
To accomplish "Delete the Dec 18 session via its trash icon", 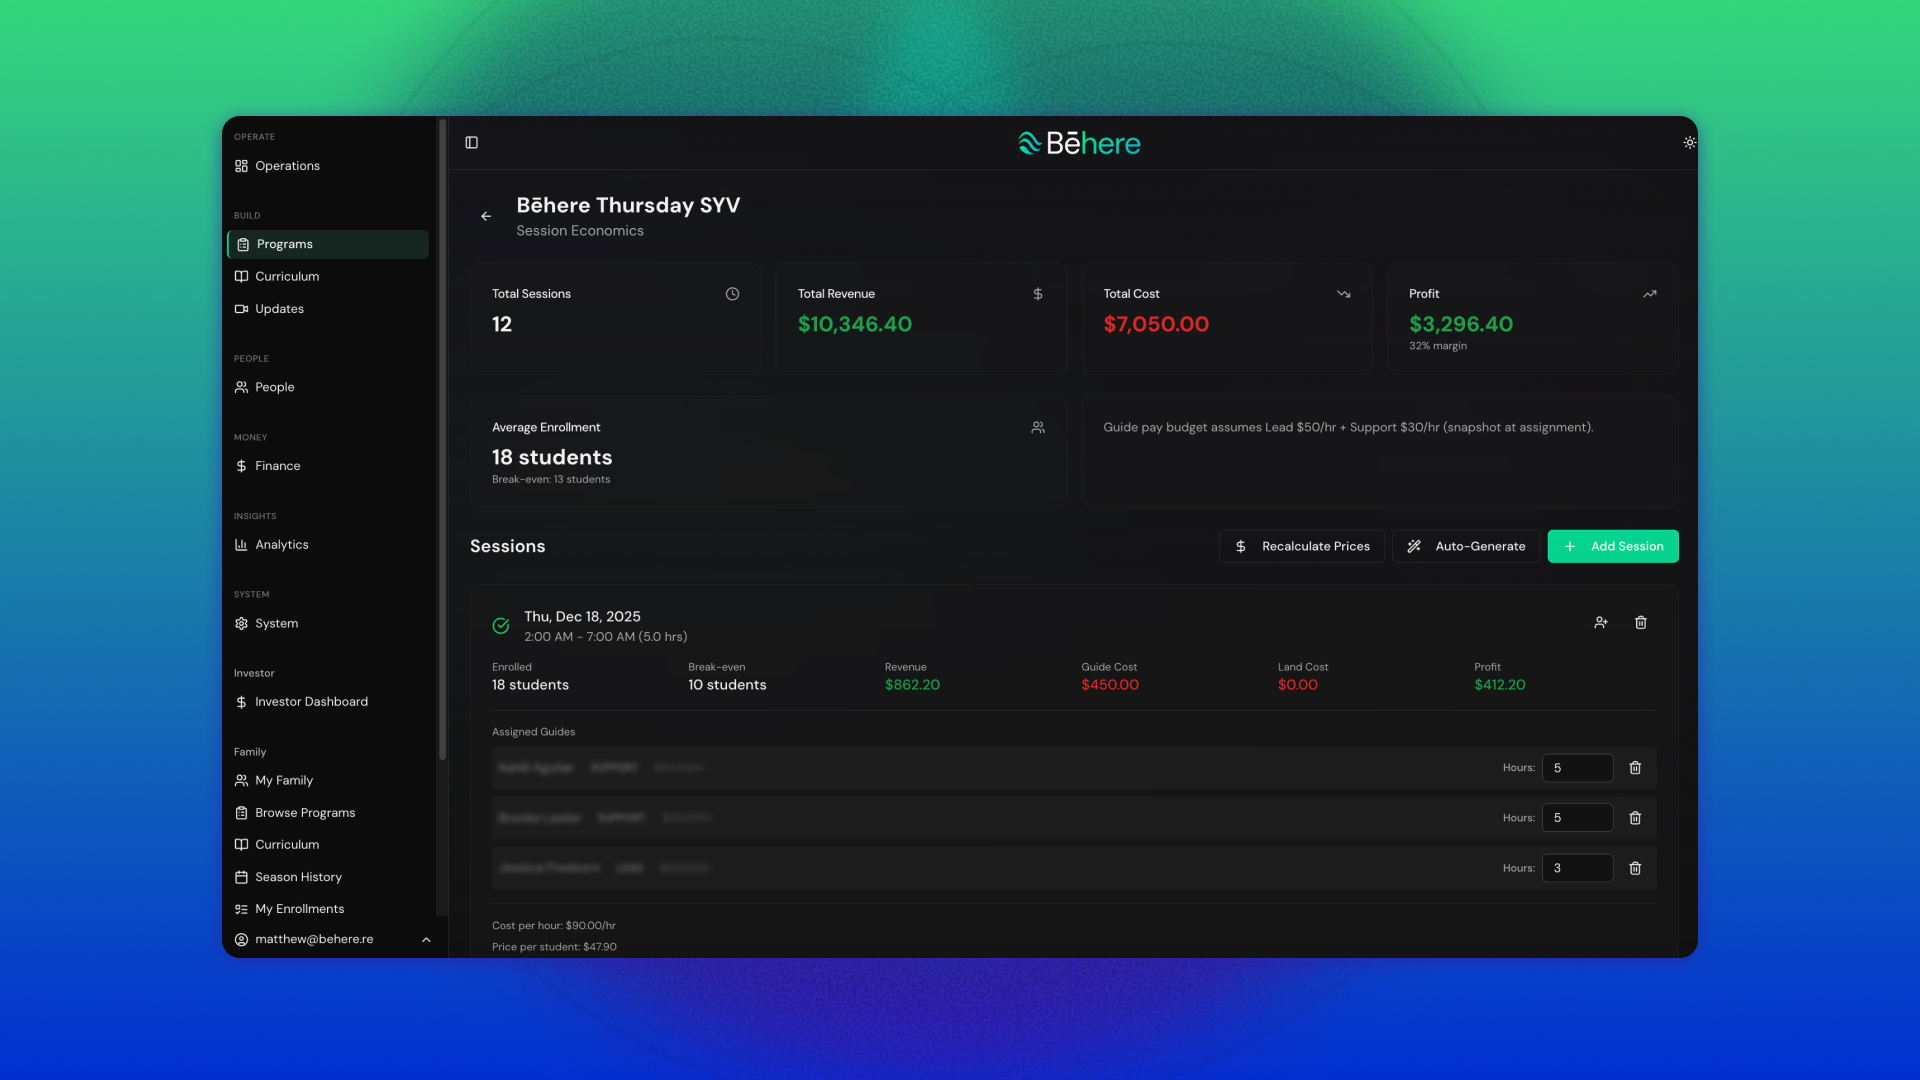I will [1640, 622].
